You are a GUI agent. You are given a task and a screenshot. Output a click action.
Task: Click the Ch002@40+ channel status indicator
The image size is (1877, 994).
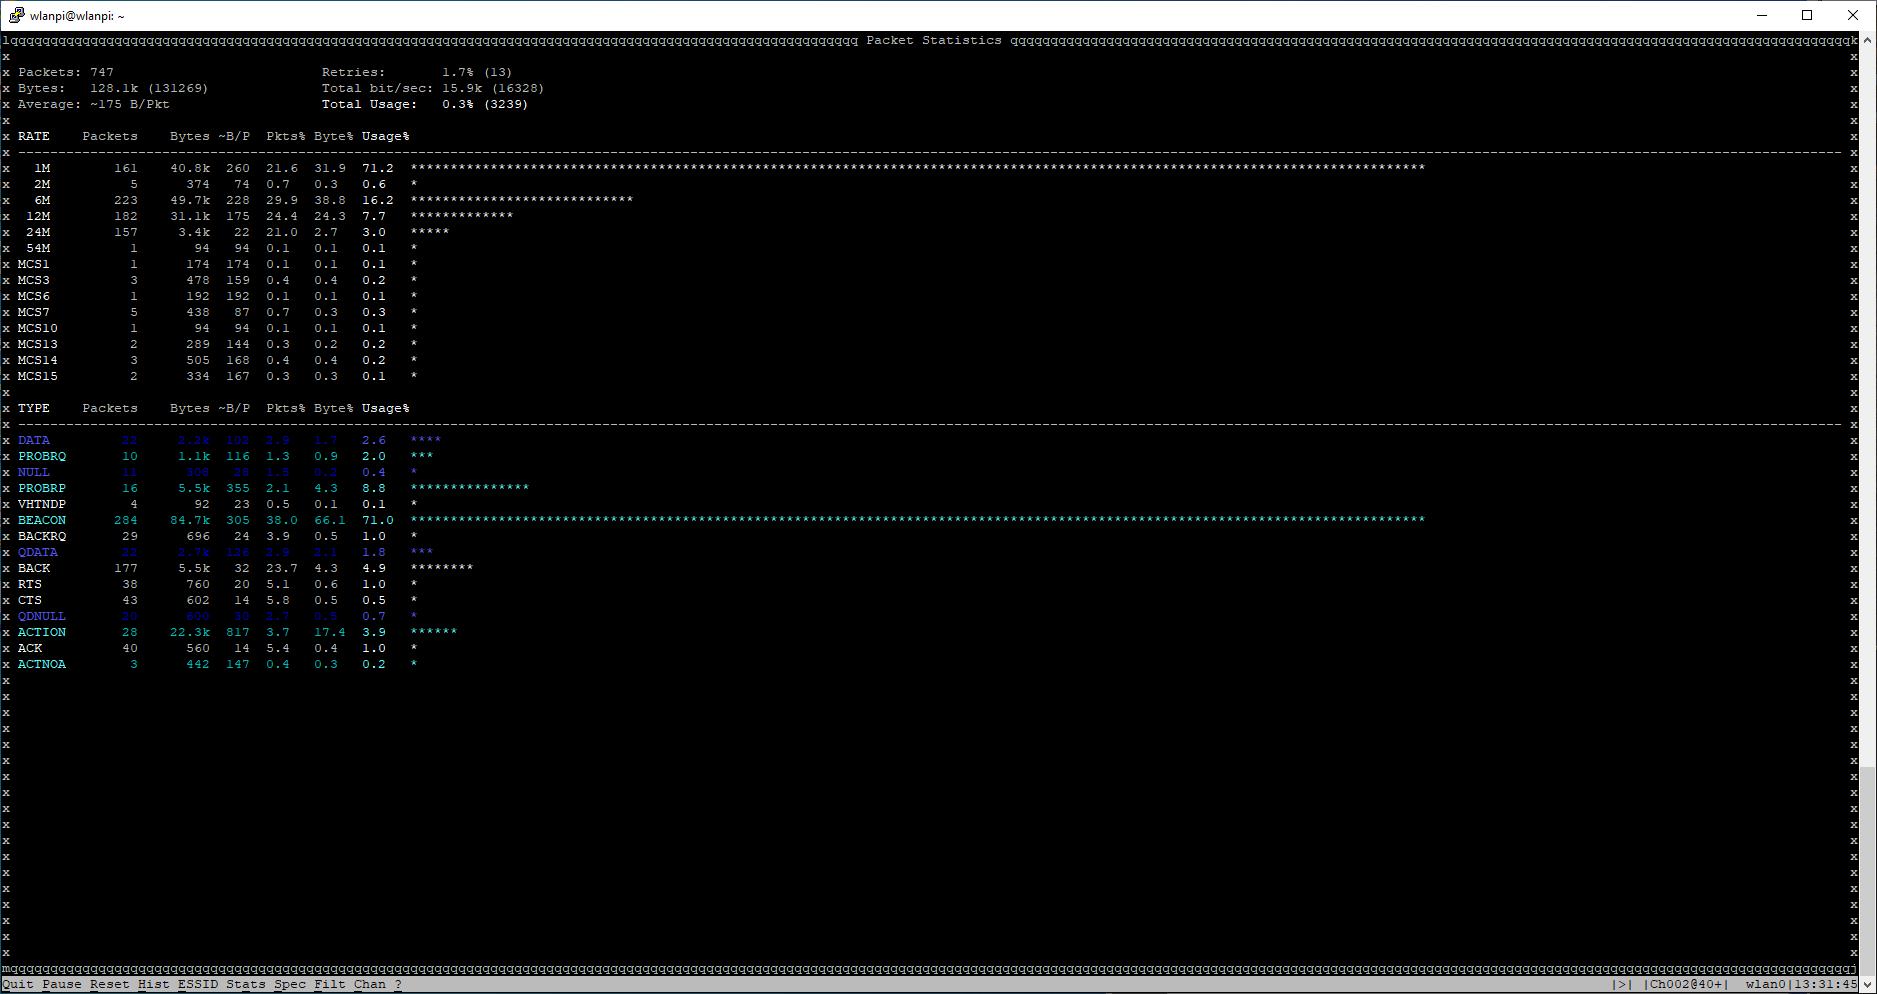pos(1686,984)
